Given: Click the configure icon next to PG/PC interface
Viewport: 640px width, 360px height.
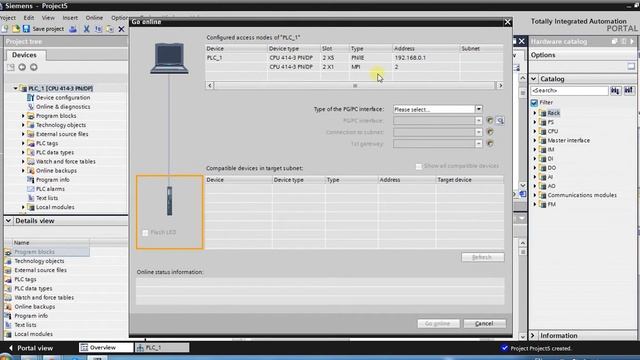Looking at the screenshot, I should [490, 120].
